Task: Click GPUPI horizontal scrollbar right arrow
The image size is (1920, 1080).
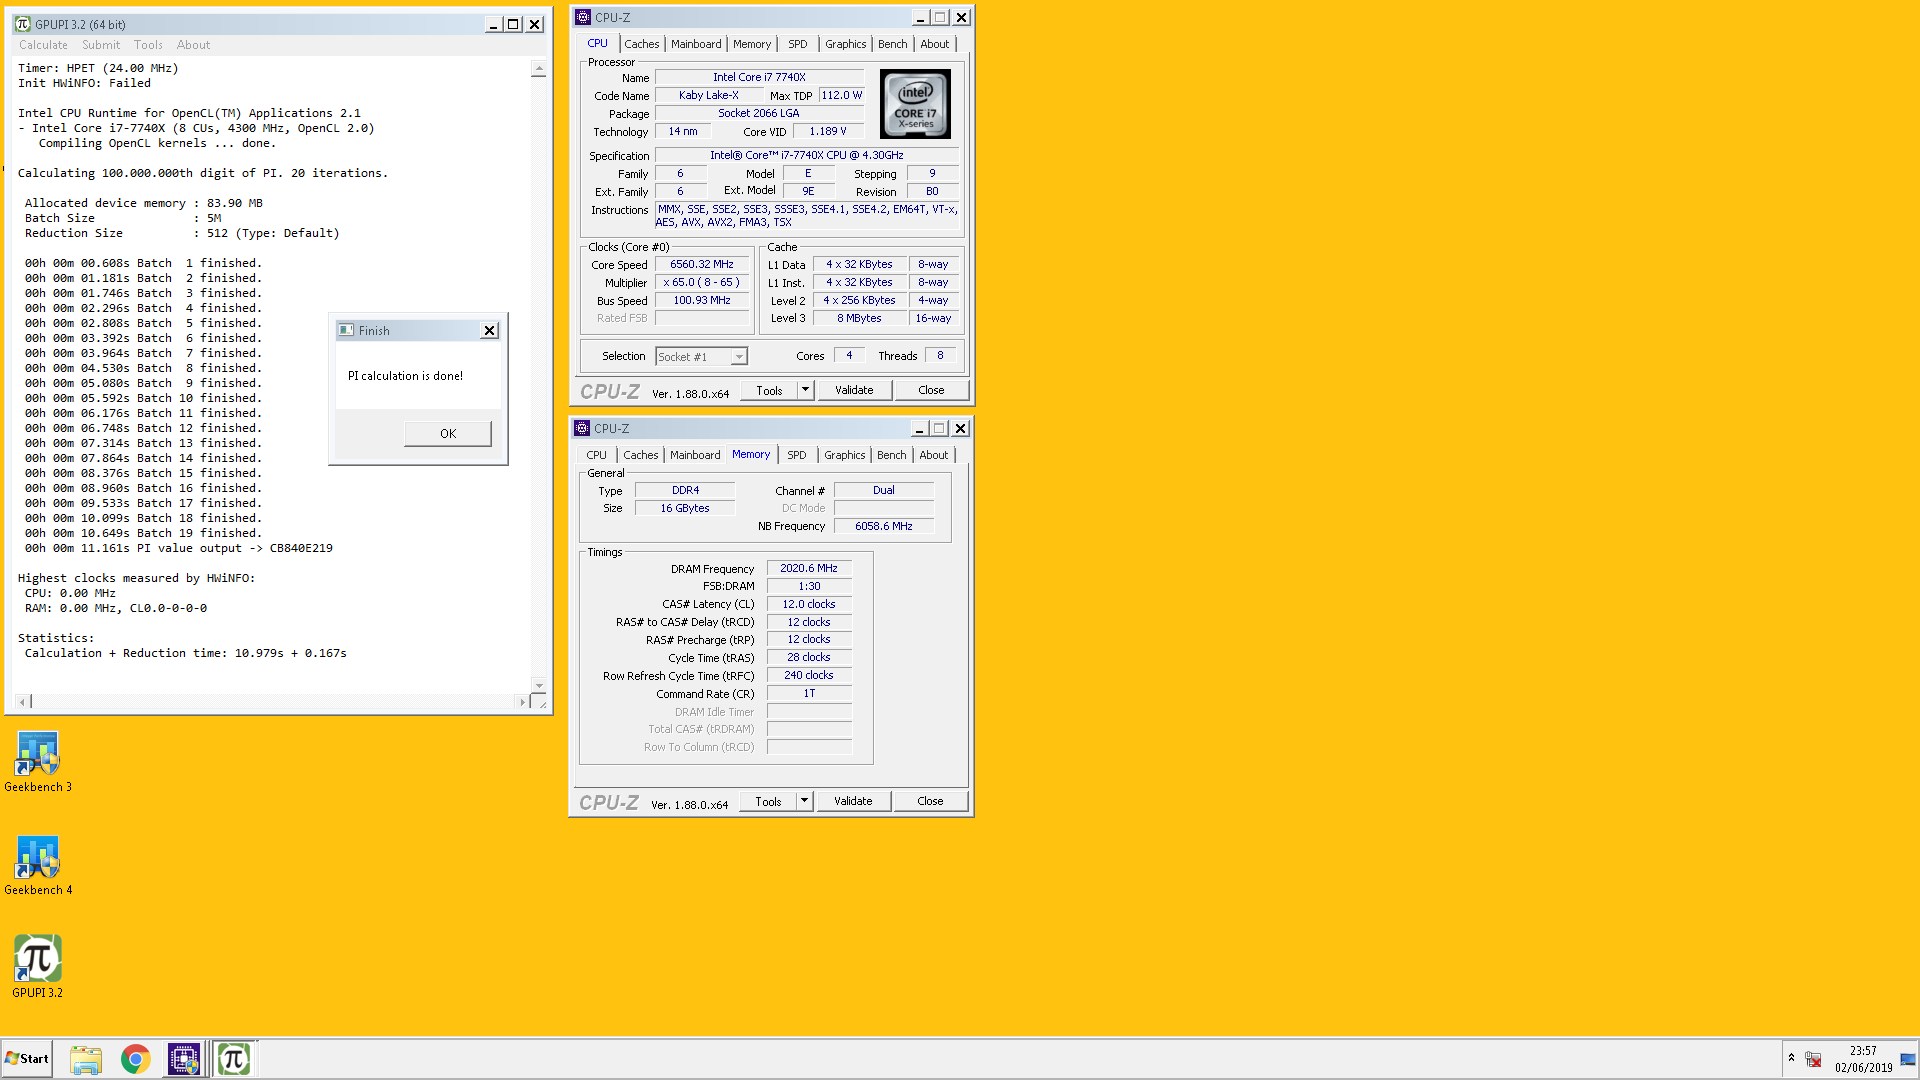Action: (522, 702)
